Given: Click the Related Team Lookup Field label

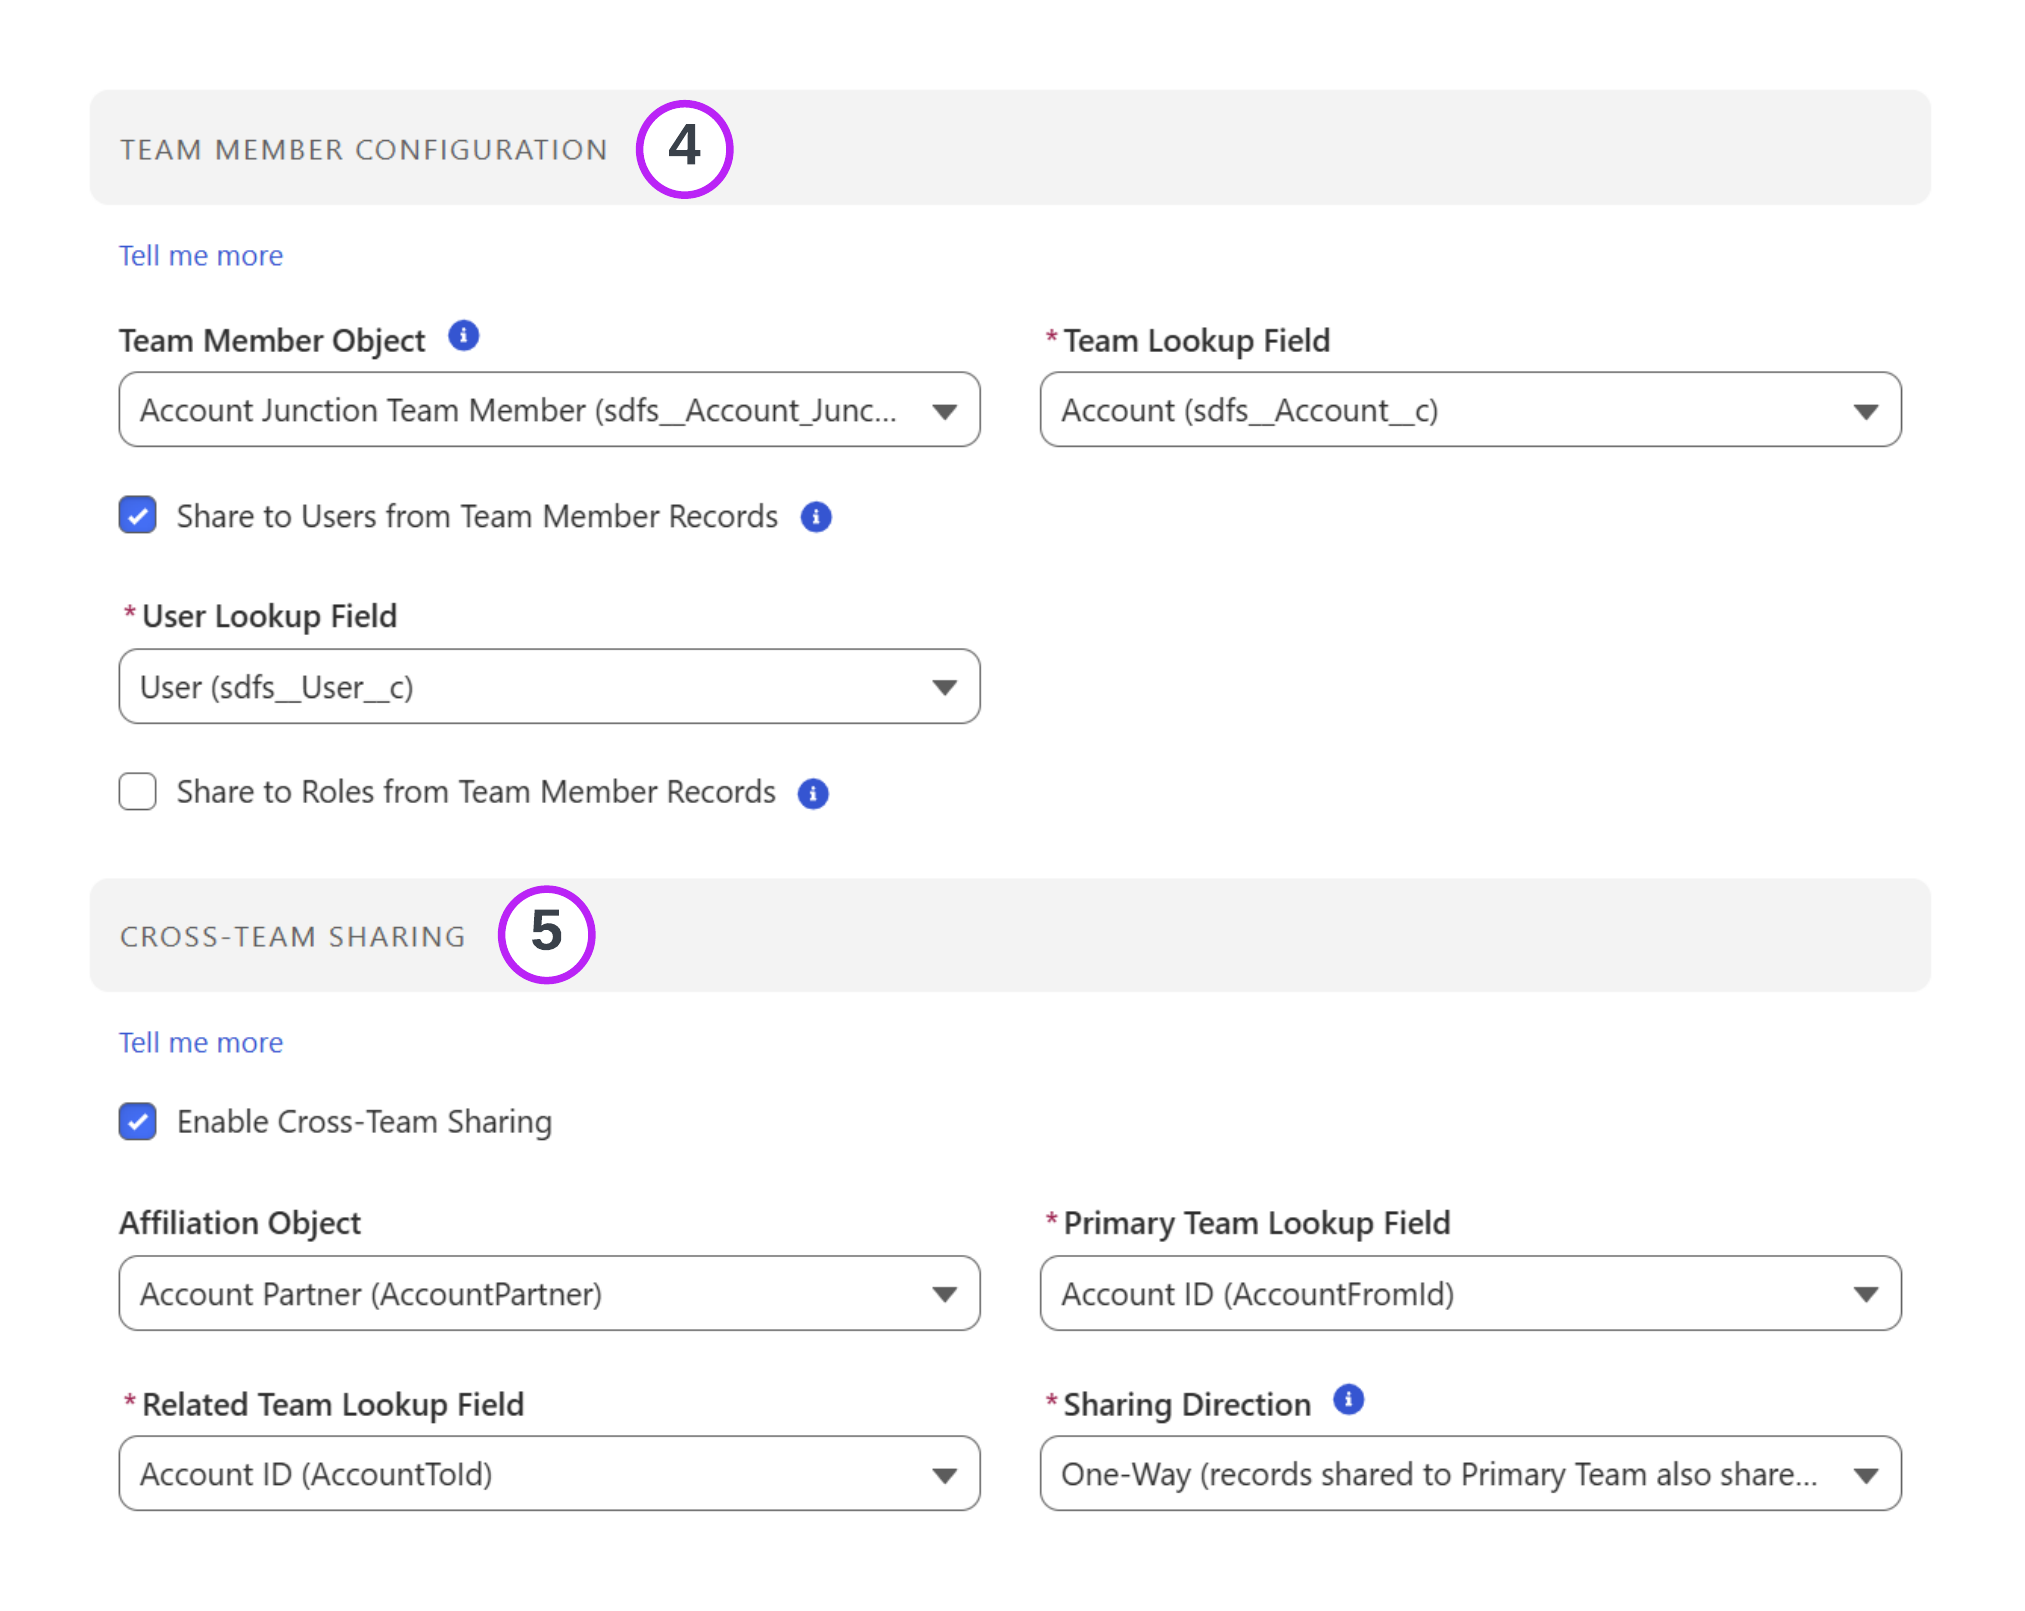Looking at the screenshot, I should pyautogui.click(x=333, y=1405).
